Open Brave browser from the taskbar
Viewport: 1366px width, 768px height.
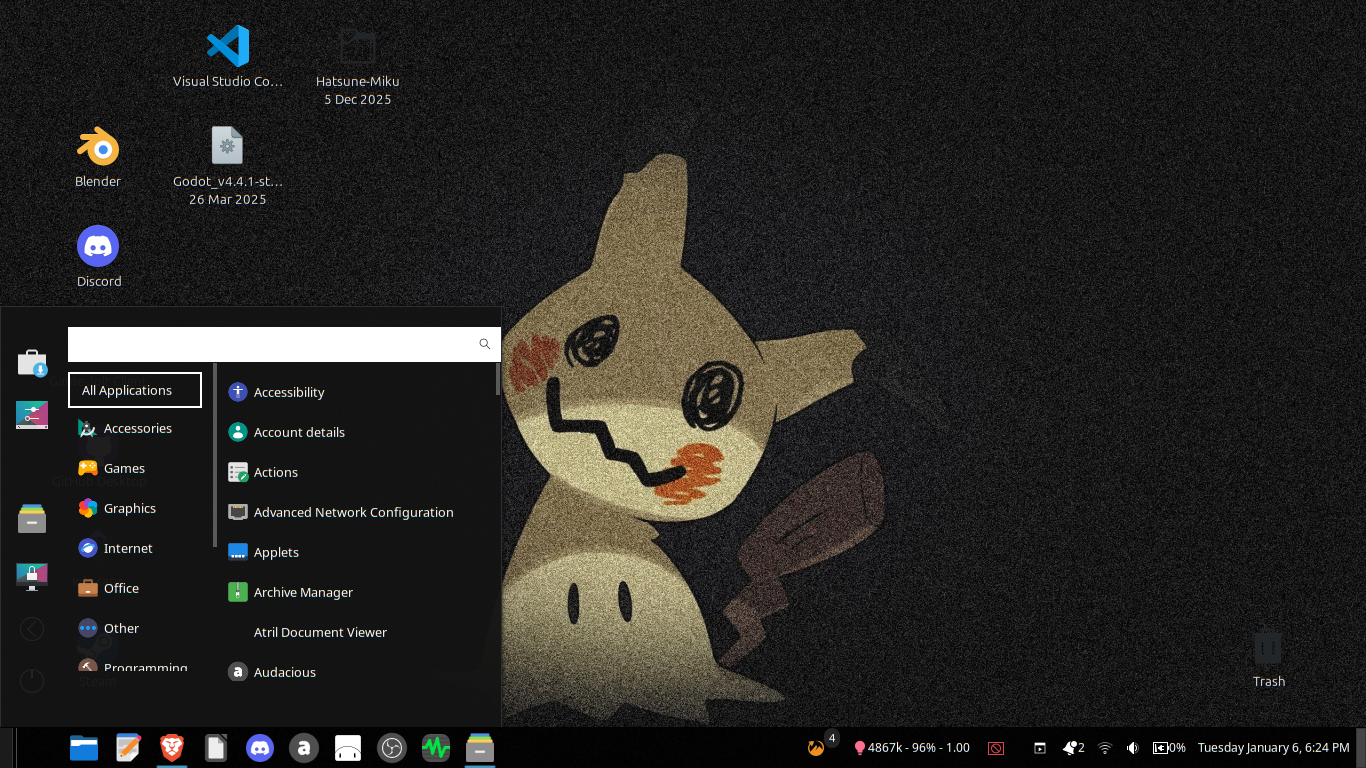172,747
